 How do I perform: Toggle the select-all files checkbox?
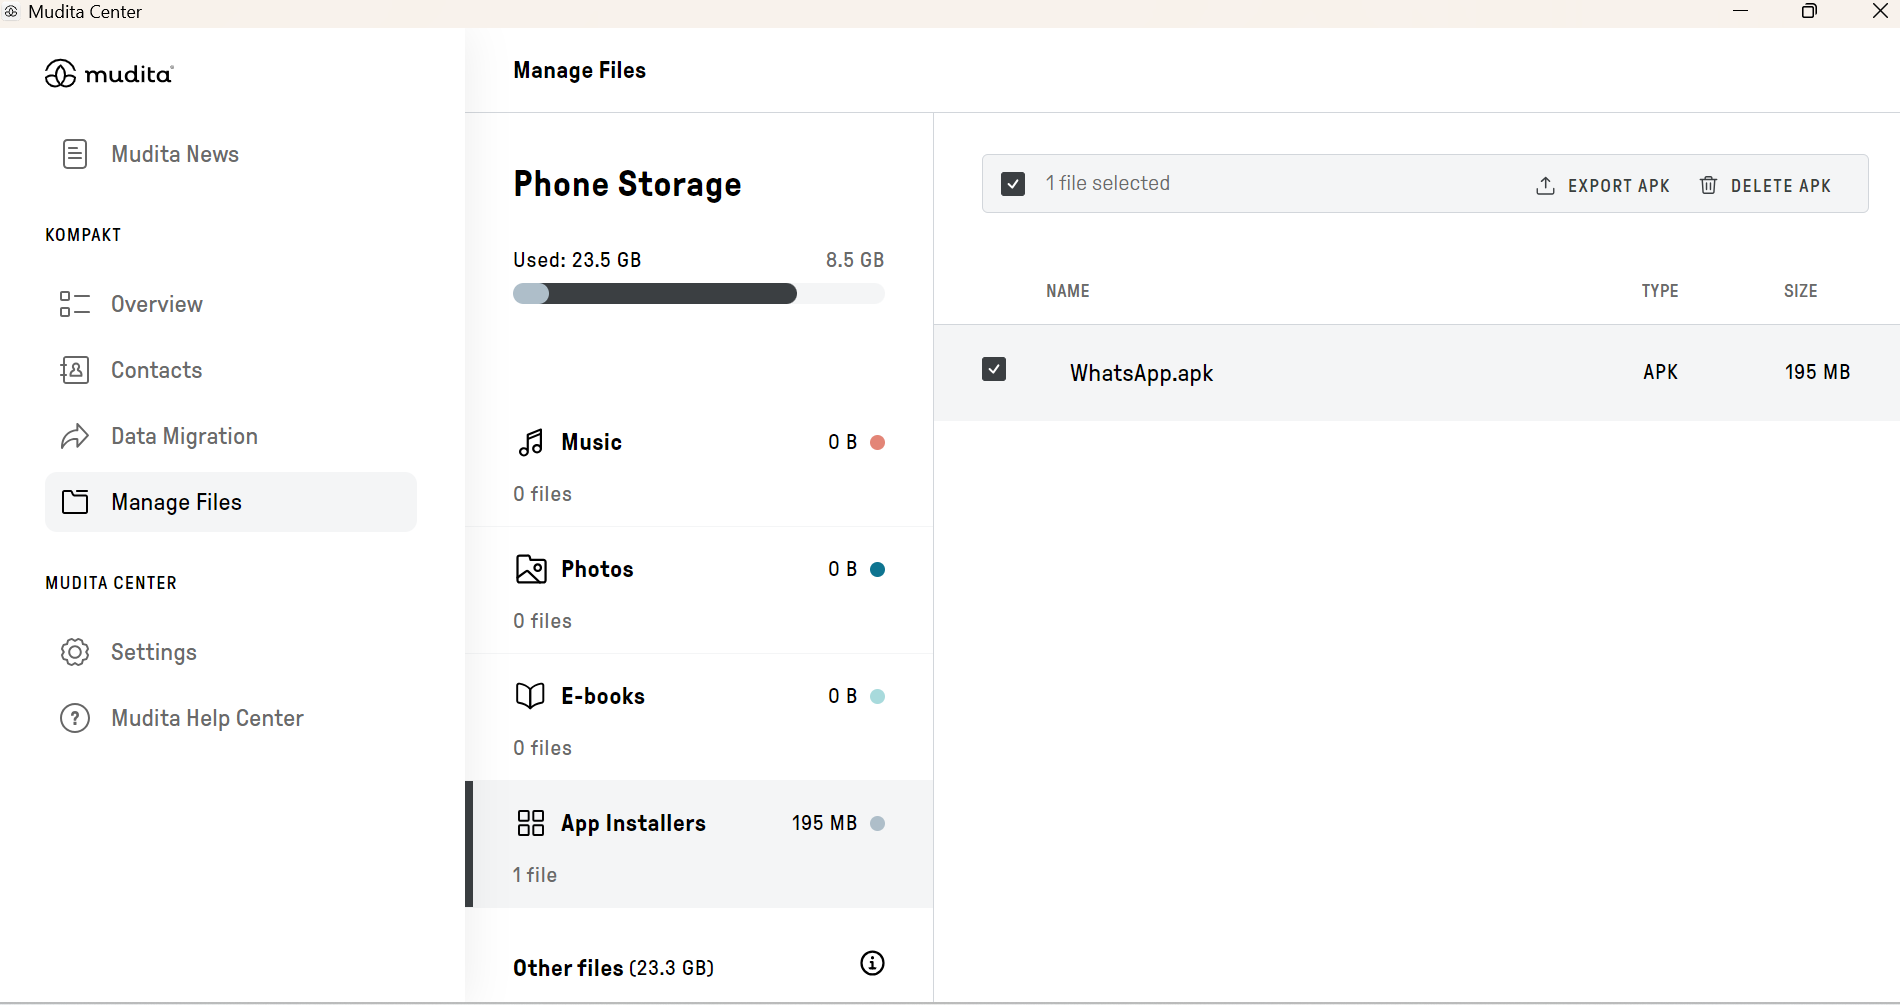pyautogui.click(x=1013, y=184)
